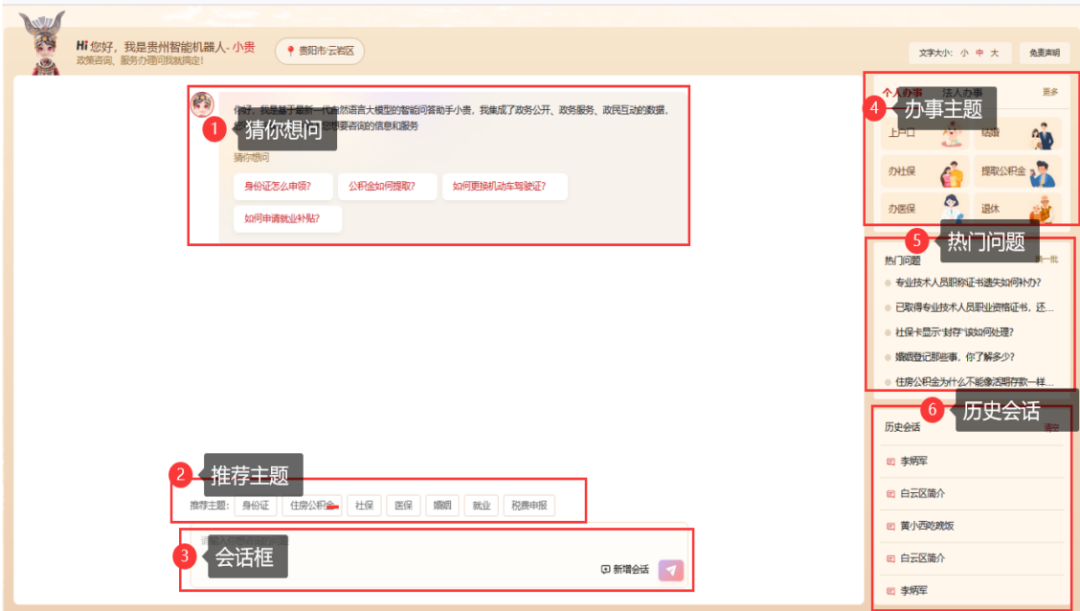
Task: Open the 贵阳市·云岩区 location selector
Action: click(x=319, y=51)
